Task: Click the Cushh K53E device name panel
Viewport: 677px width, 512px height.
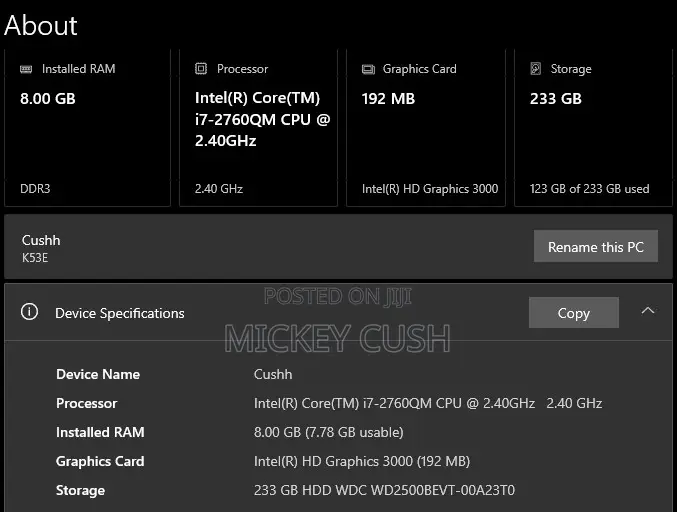Action: tap(338, 247)
